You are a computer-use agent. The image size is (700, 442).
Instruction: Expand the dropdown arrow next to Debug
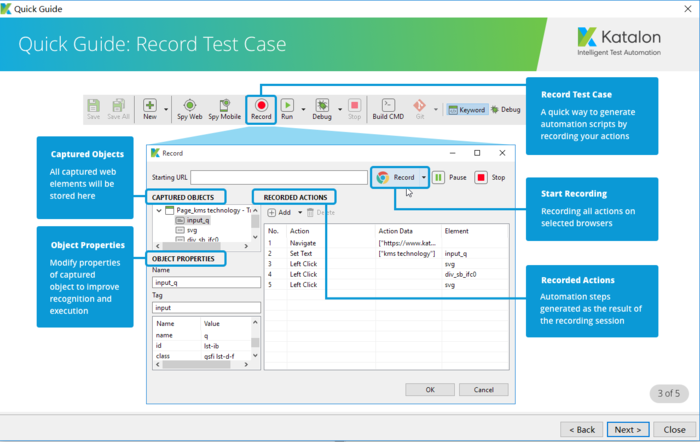[x=340, y=109]
